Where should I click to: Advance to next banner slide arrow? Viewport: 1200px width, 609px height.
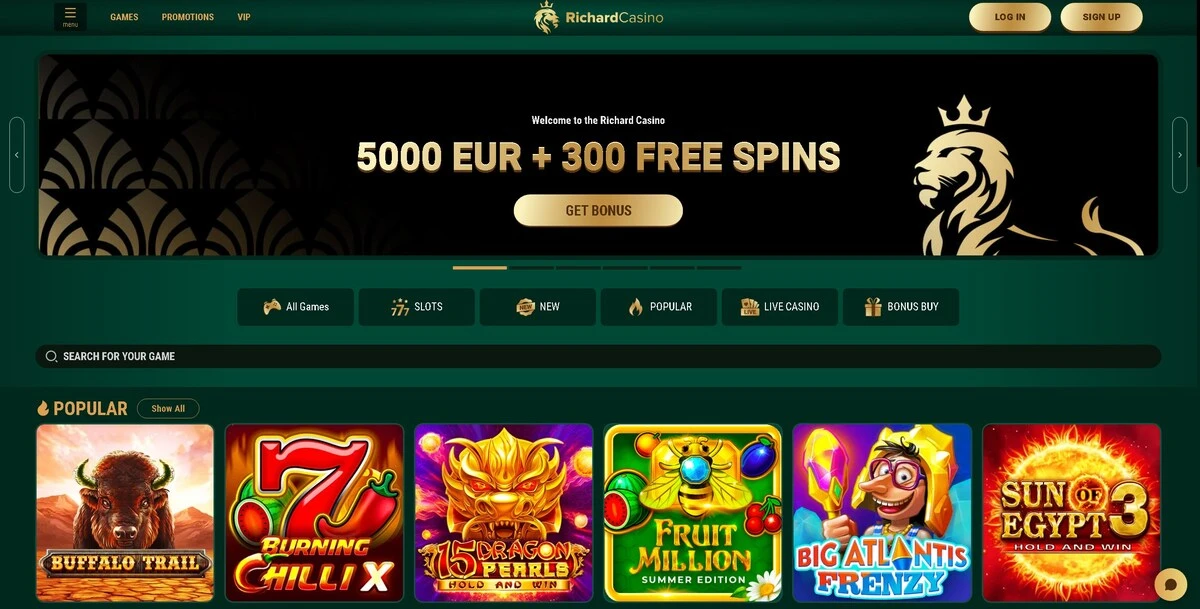[1180, 155]
